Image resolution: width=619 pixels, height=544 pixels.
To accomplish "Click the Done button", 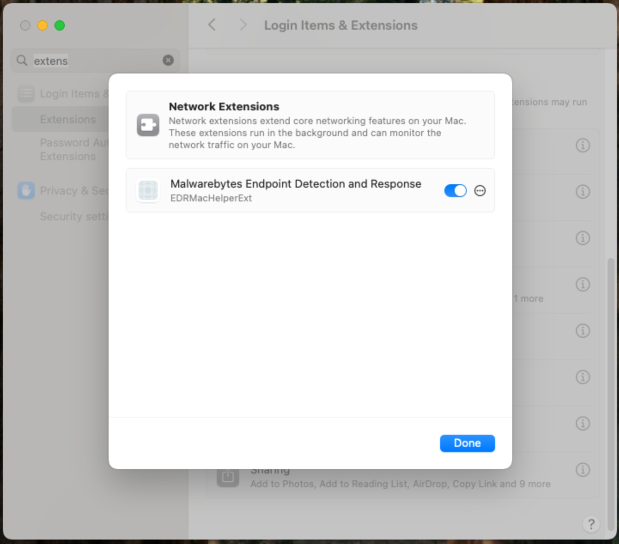I will pos(467,443).
